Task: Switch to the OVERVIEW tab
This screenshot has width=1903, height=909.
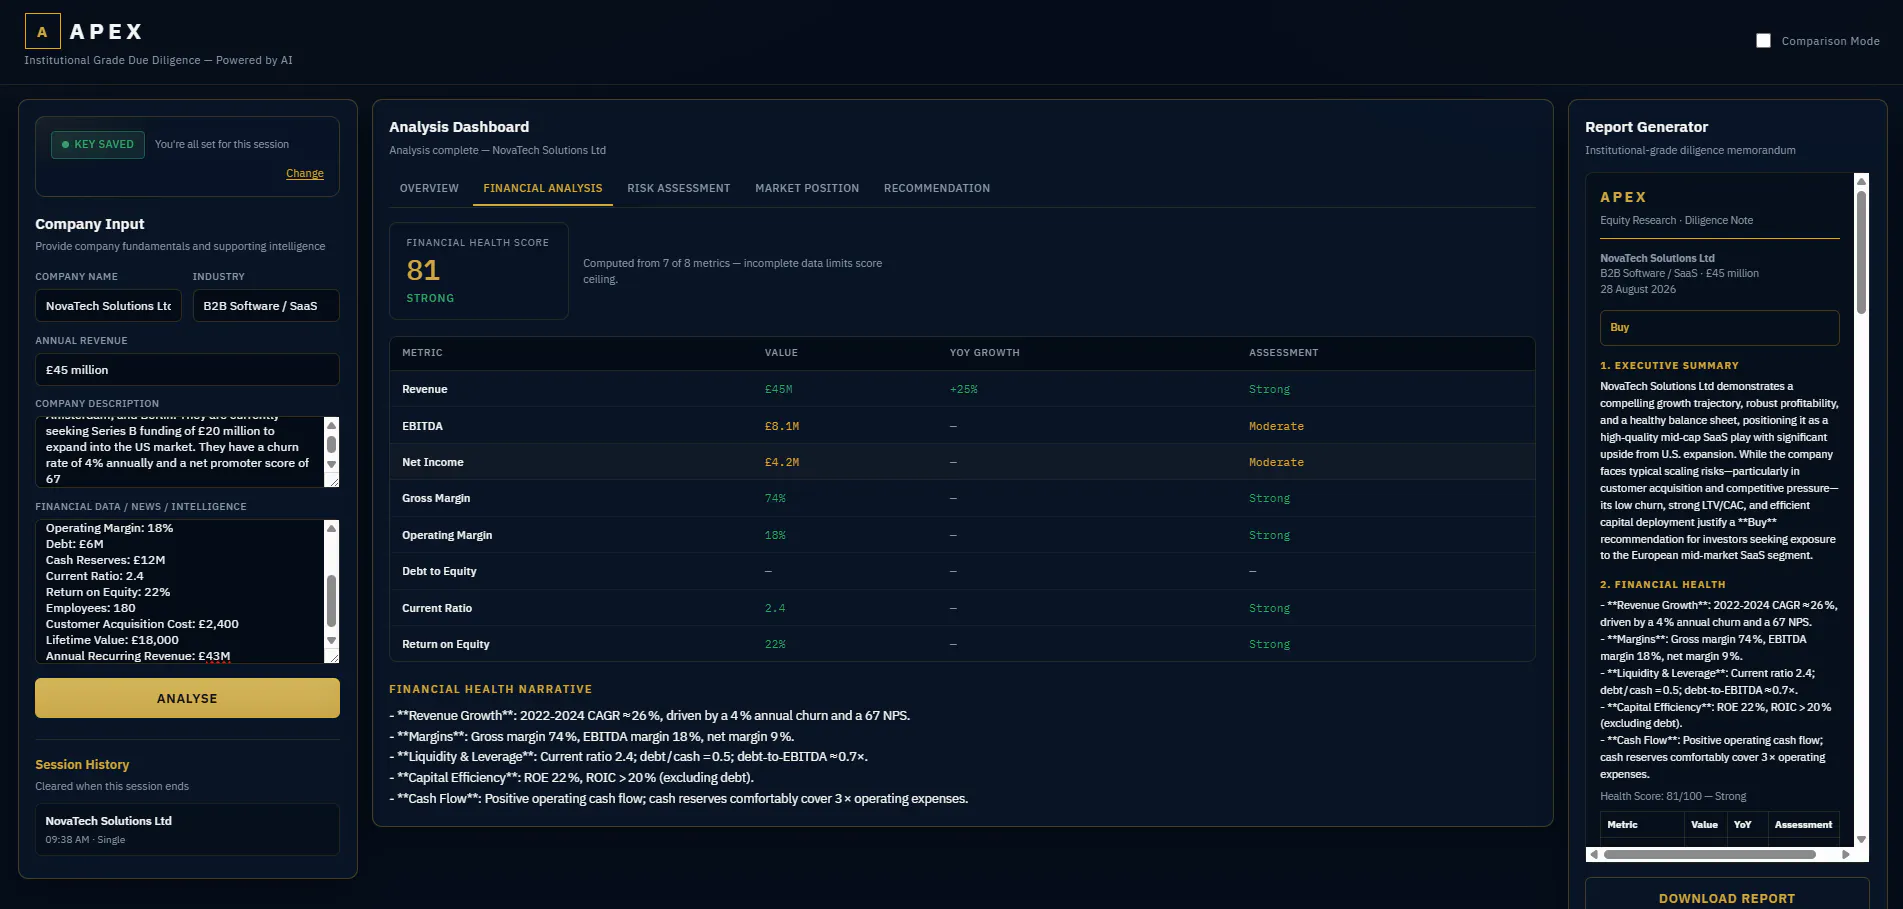Action: (429, 188)
